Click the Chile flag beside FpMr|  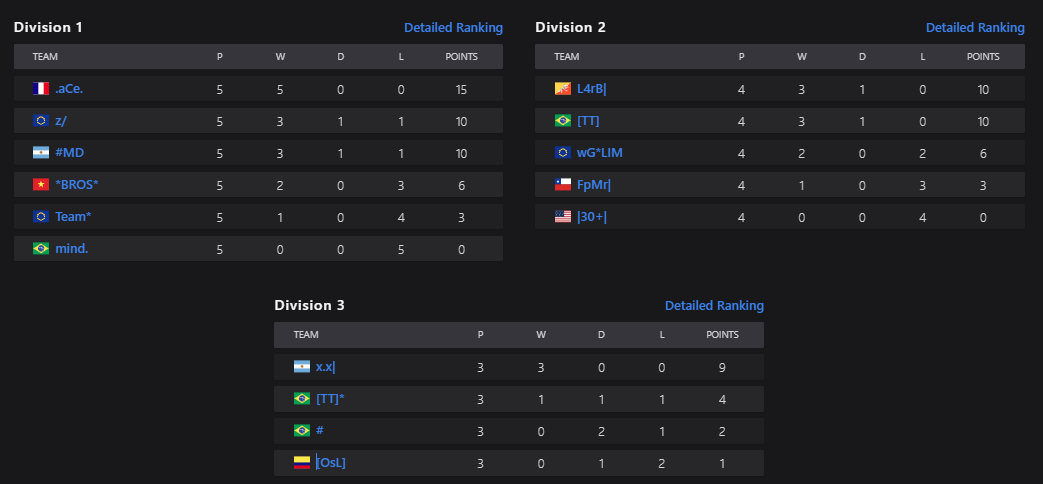563,185
